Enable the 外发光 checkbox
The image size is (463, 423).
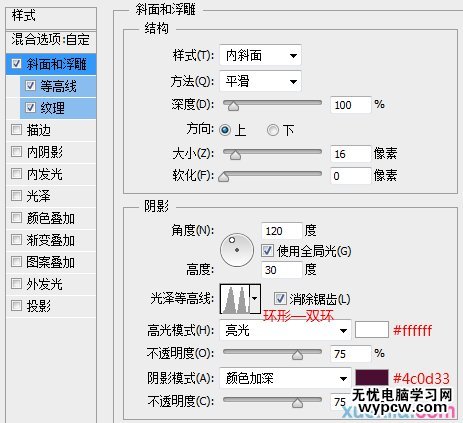point(16,284)
